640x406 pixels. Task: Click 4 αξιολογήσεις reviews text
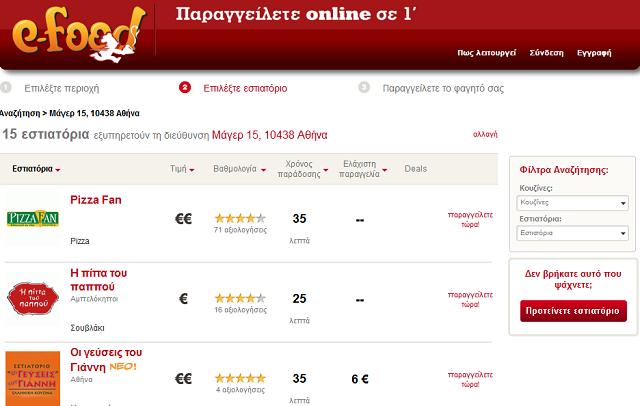[240, 390]
